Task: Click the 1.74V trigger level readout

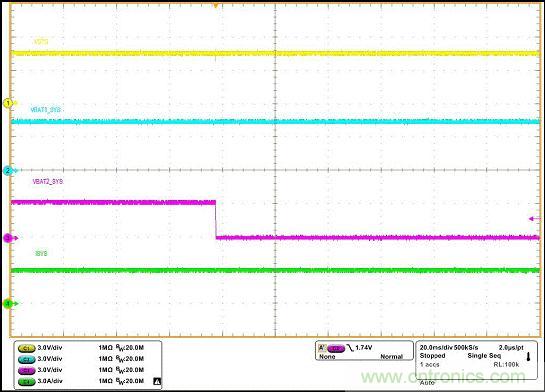Action: 364,348
